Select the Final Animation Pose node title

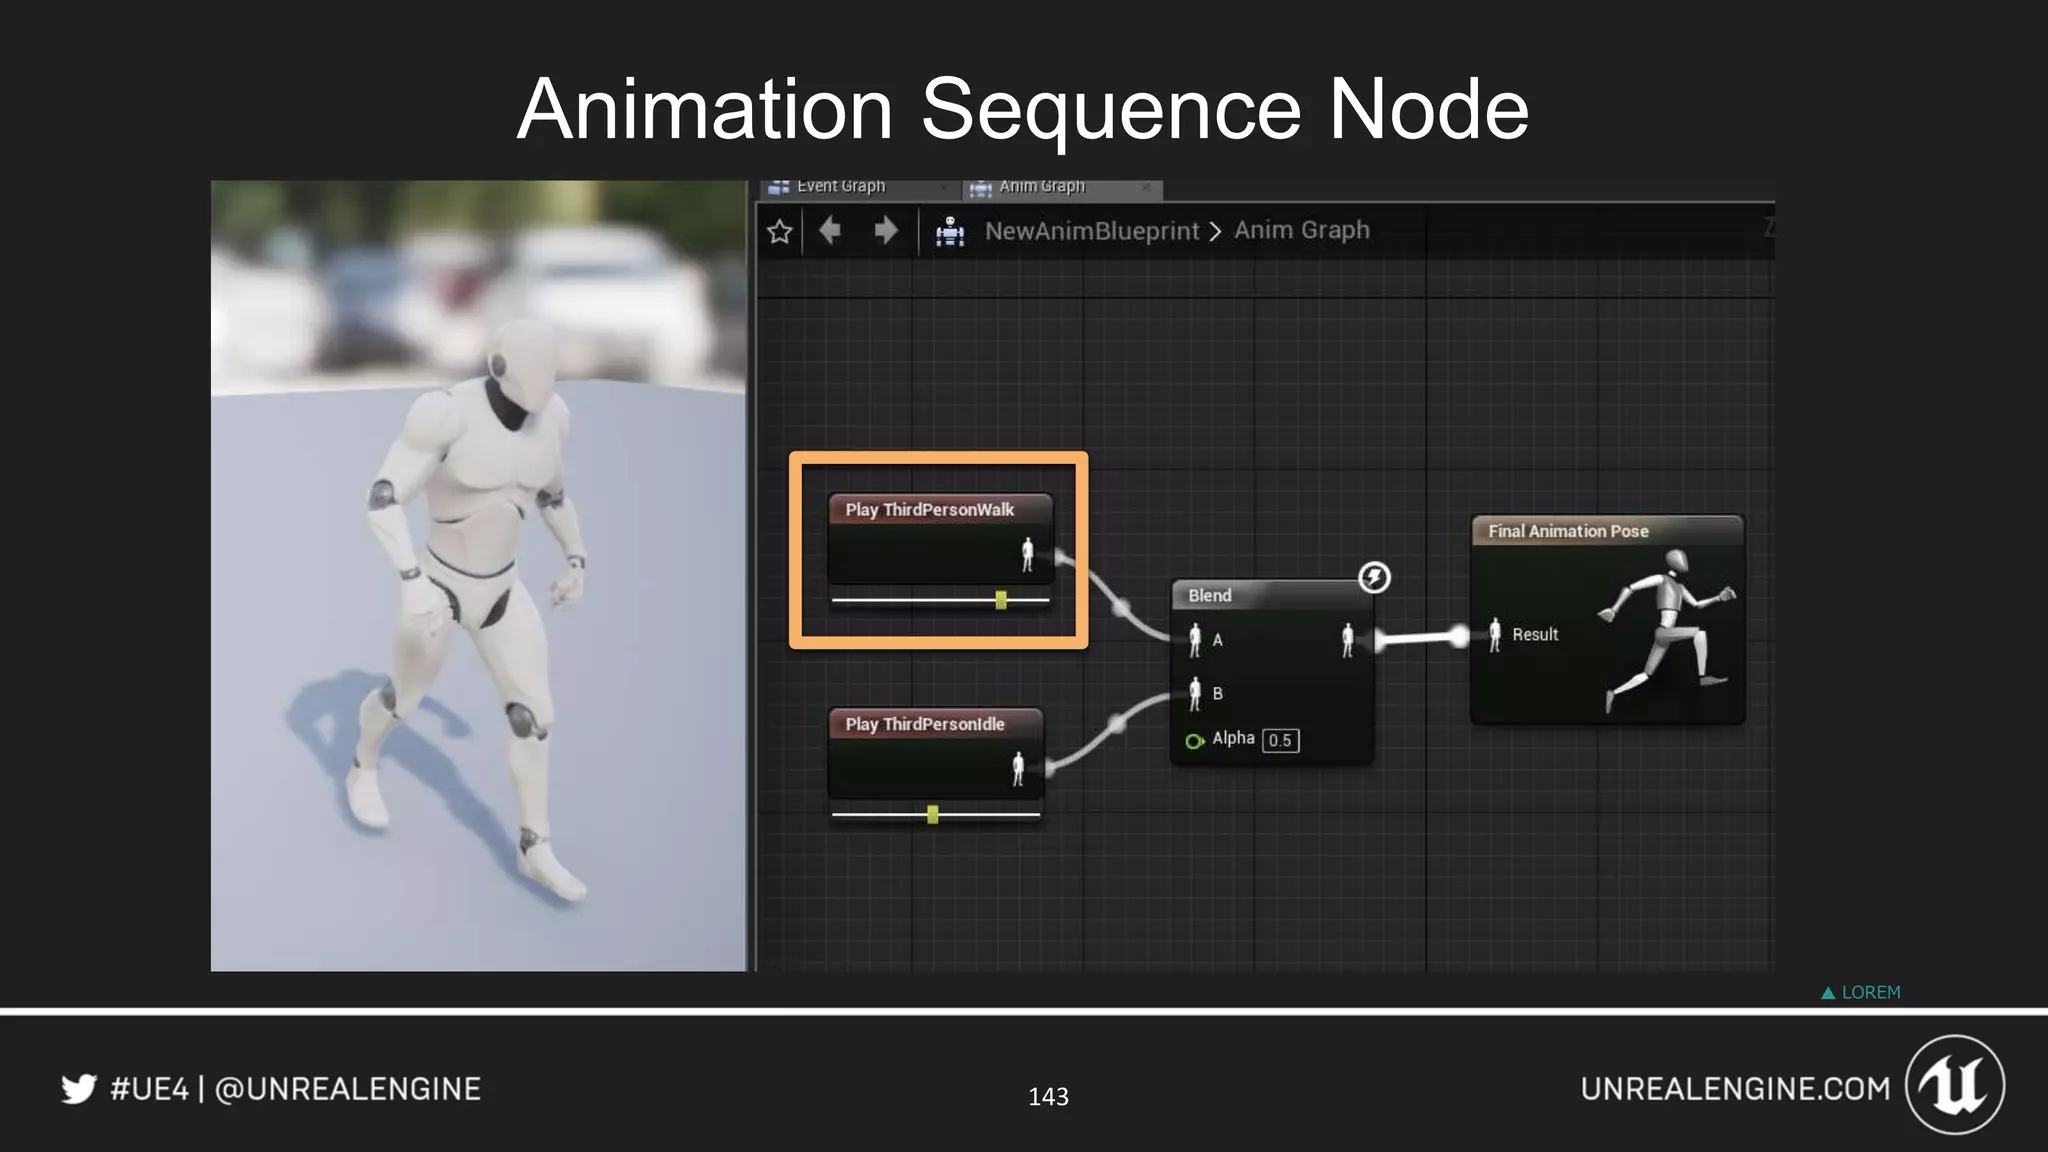1568,531
